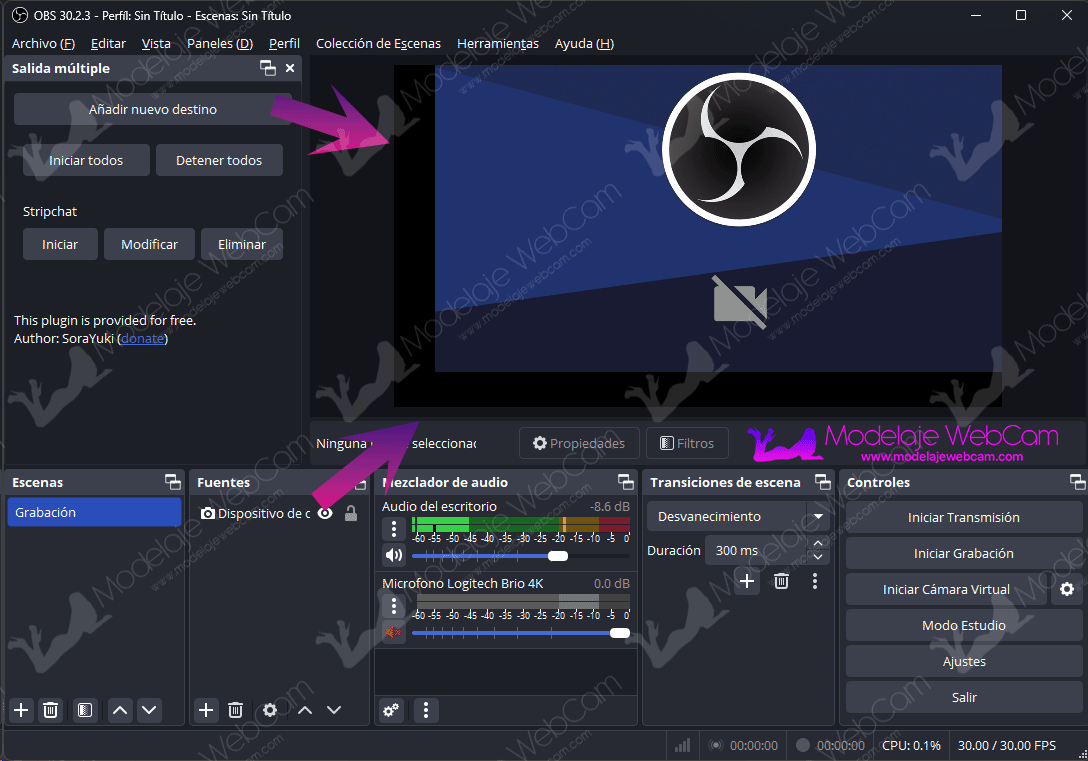Toggle lock on Dispositivo source
The height and width of the screenshot is (761, 1088).
click(351, 513)
